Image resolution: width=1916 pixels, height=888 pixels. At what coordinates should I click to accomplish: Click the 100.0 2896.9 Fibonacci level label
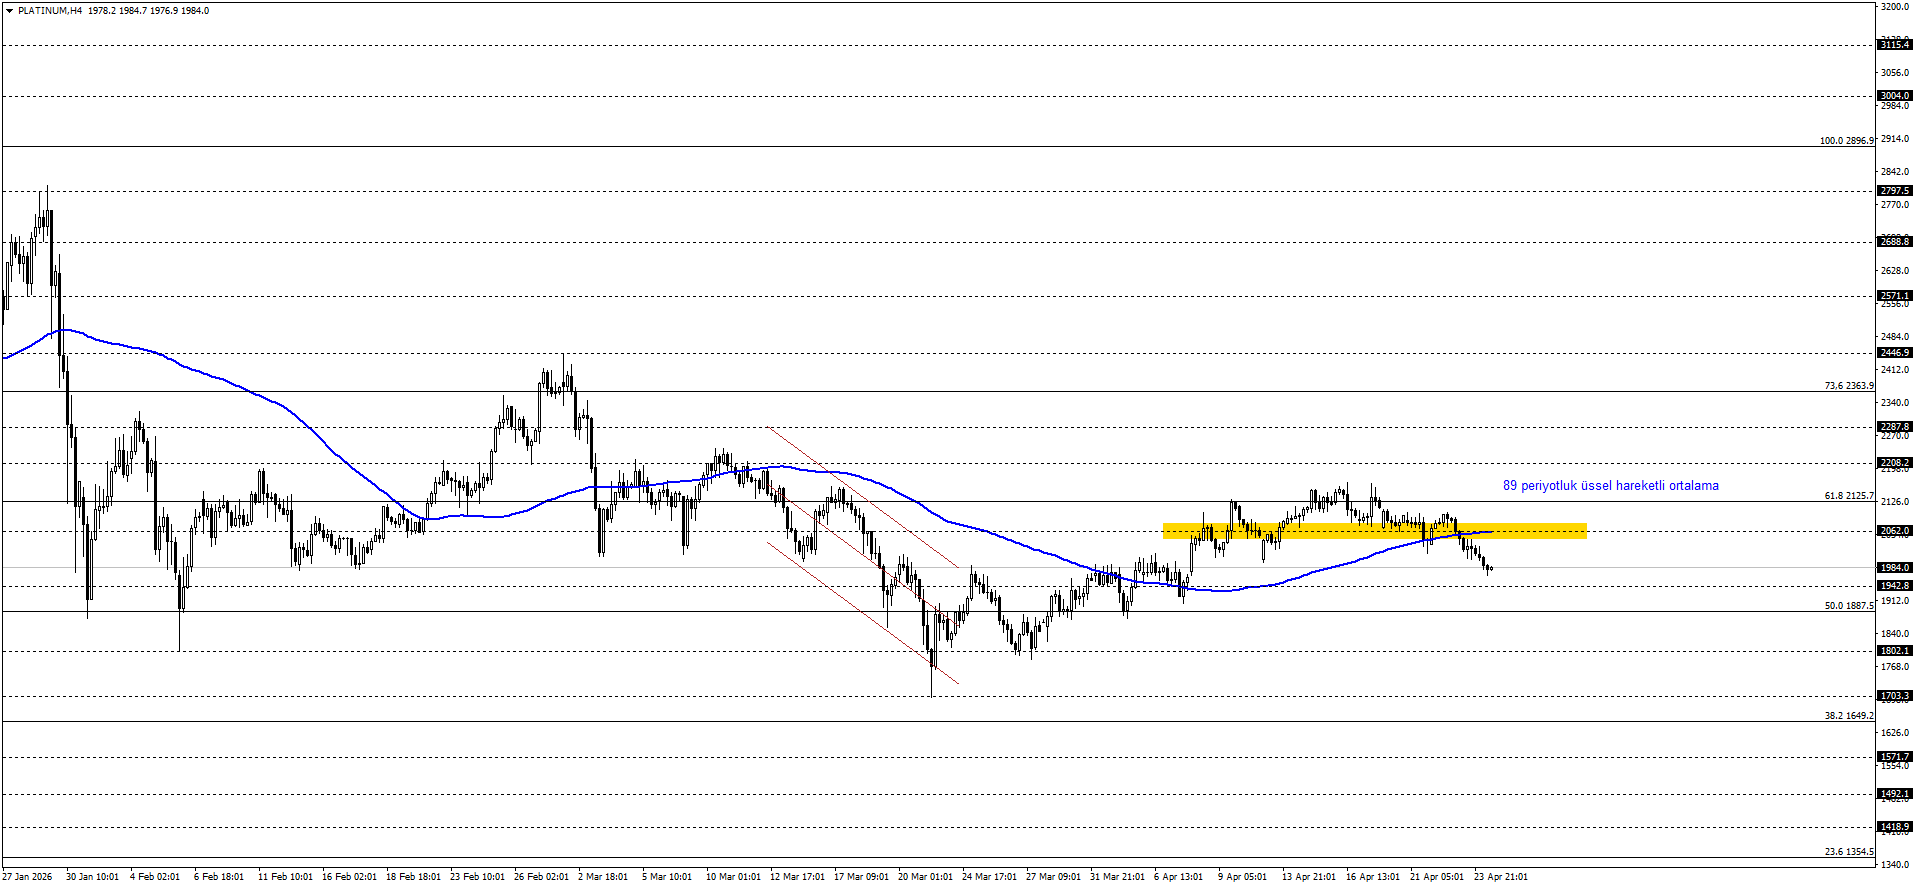pyautogui.click(x=1846, y=141)
